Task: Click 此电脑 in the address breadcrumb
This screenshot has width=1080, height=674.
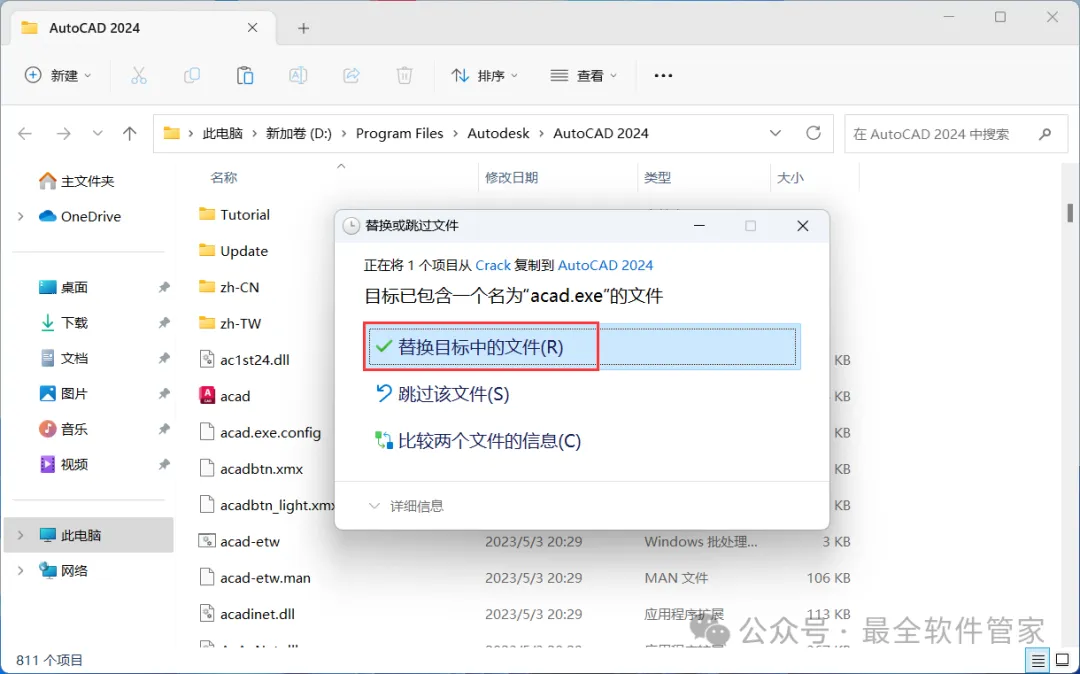Action: [222, 134]
